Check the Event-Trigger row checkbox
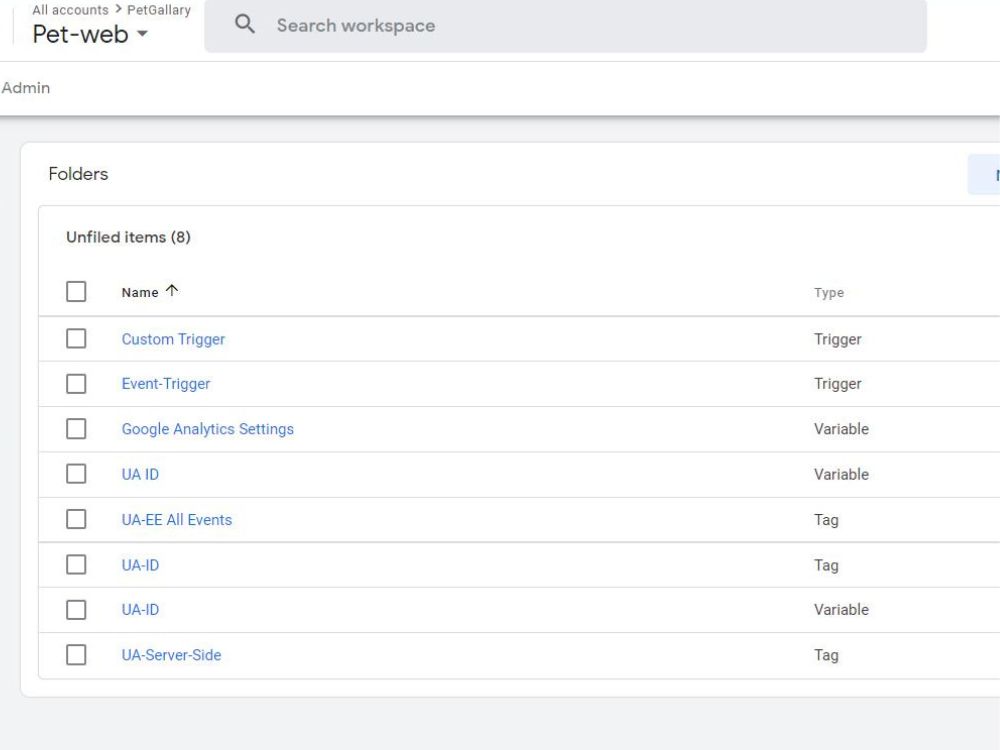Image resolution: width=1000 pixels, height=750 pixels. point(76,384)
